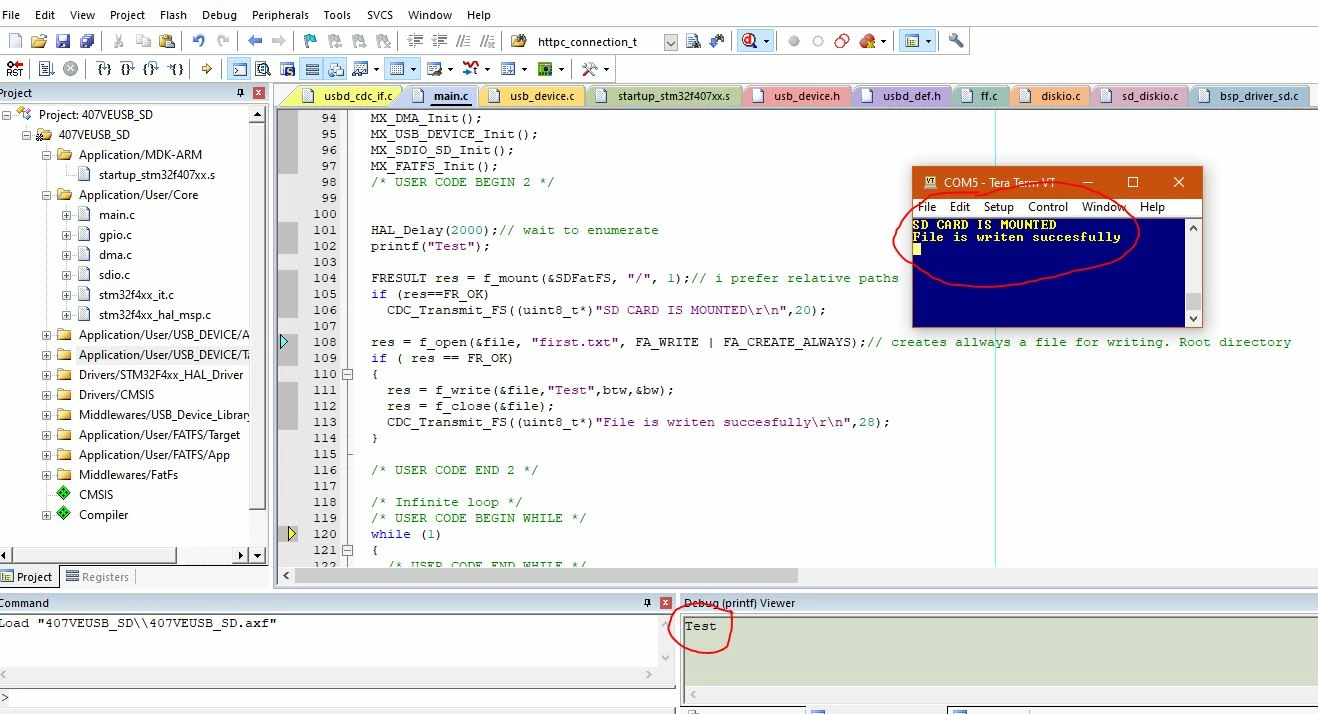
Task: Toggle insert/remove breakpoint red circle icon
Action: click(x=794, y=41)
